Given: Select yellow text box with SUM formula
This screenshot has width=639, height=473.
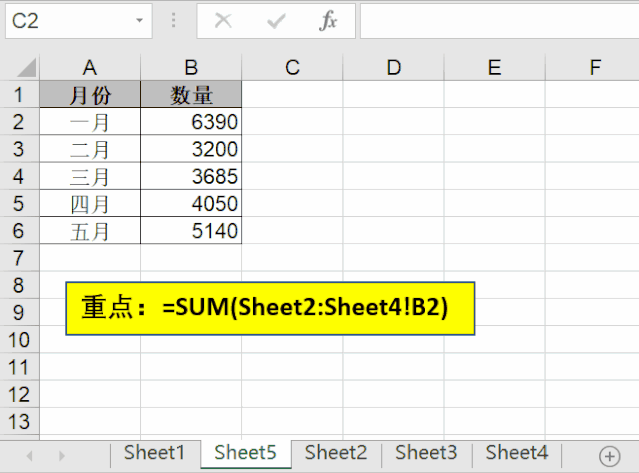Looking at the screenshot, I should [270, 308].
